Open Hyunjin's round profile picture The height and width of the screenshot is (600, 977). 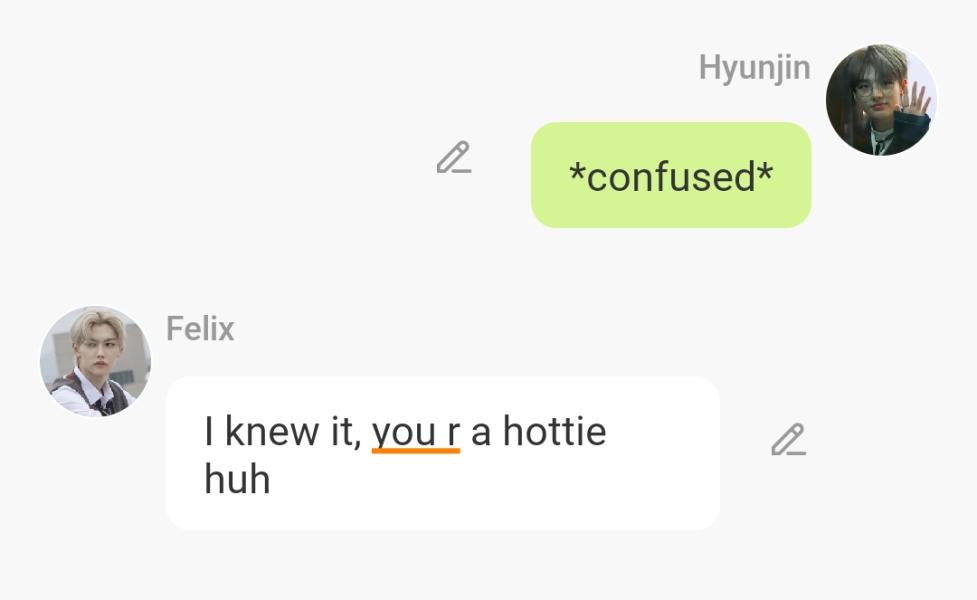881,100
